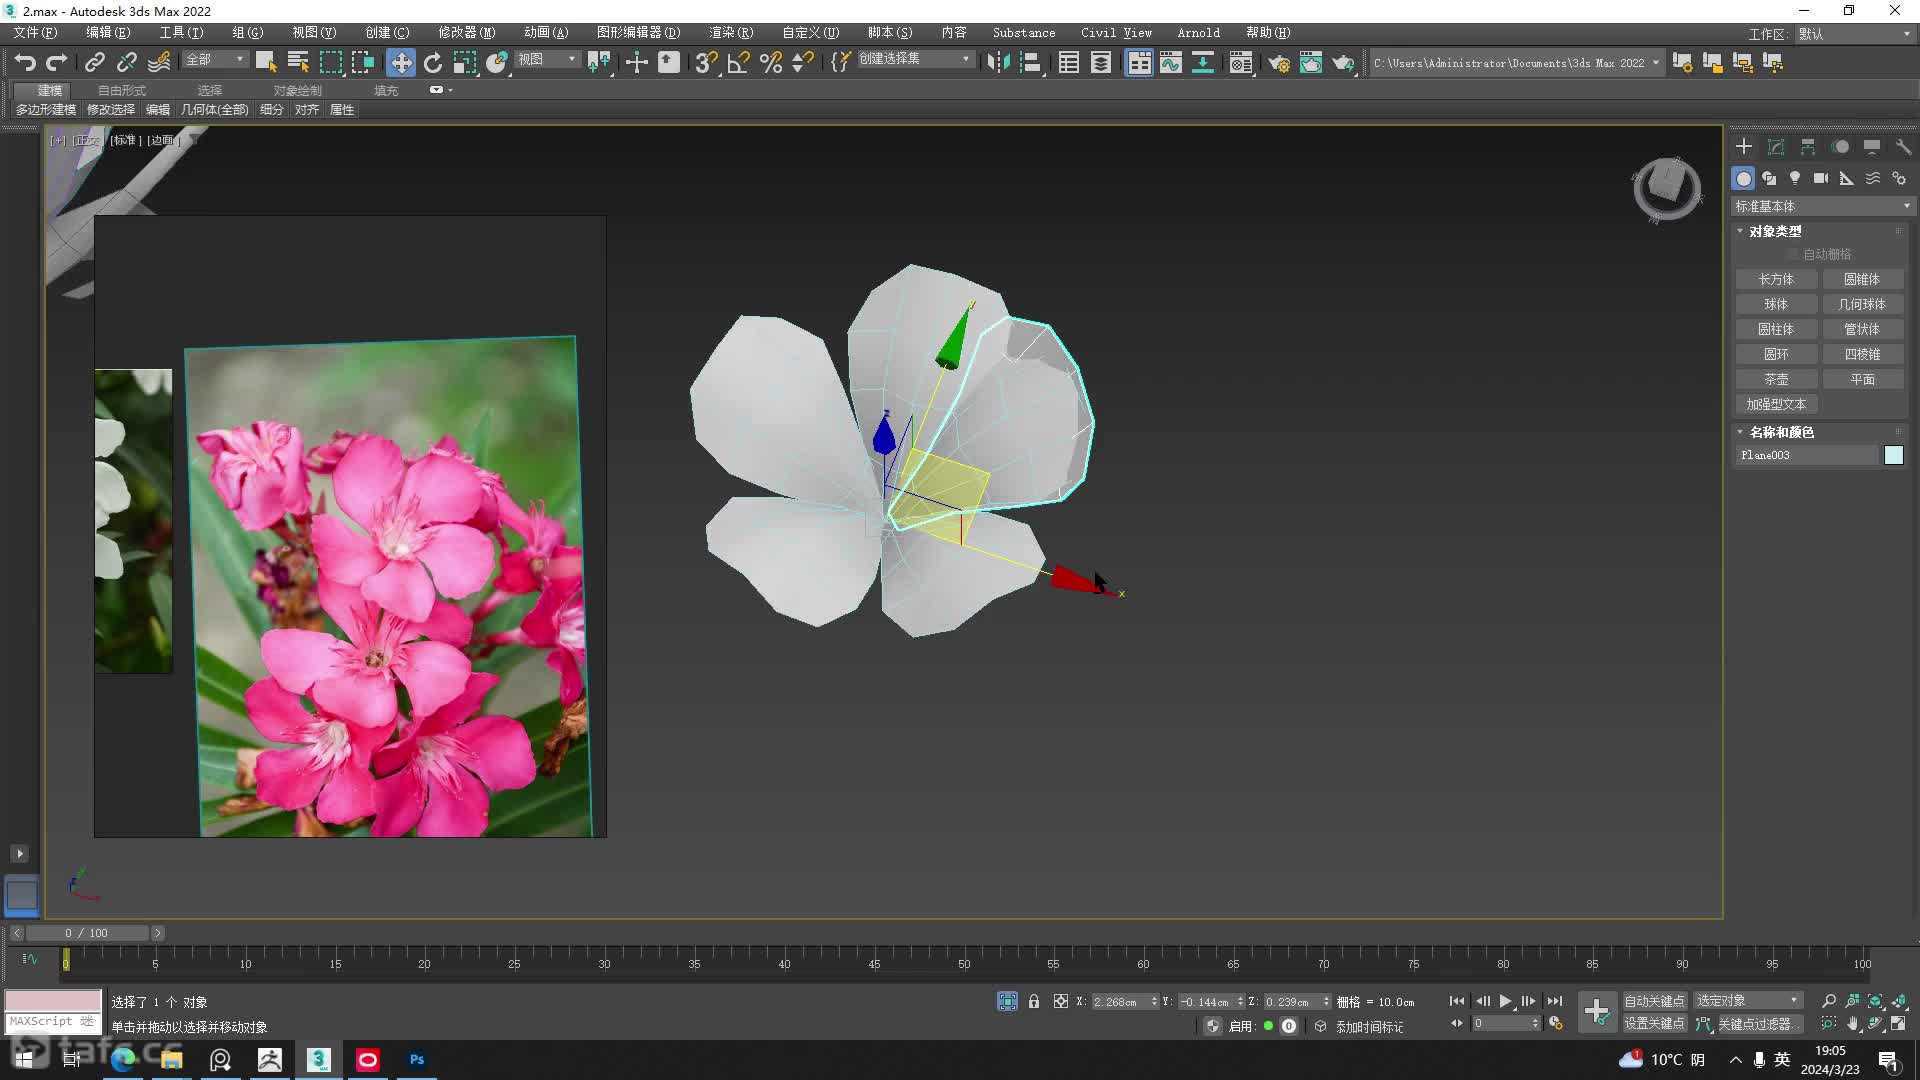Click the Align tool icon
The width and height of the screenshot is (1920, 1080).
pyautogui.click(x=1030, y=63)
